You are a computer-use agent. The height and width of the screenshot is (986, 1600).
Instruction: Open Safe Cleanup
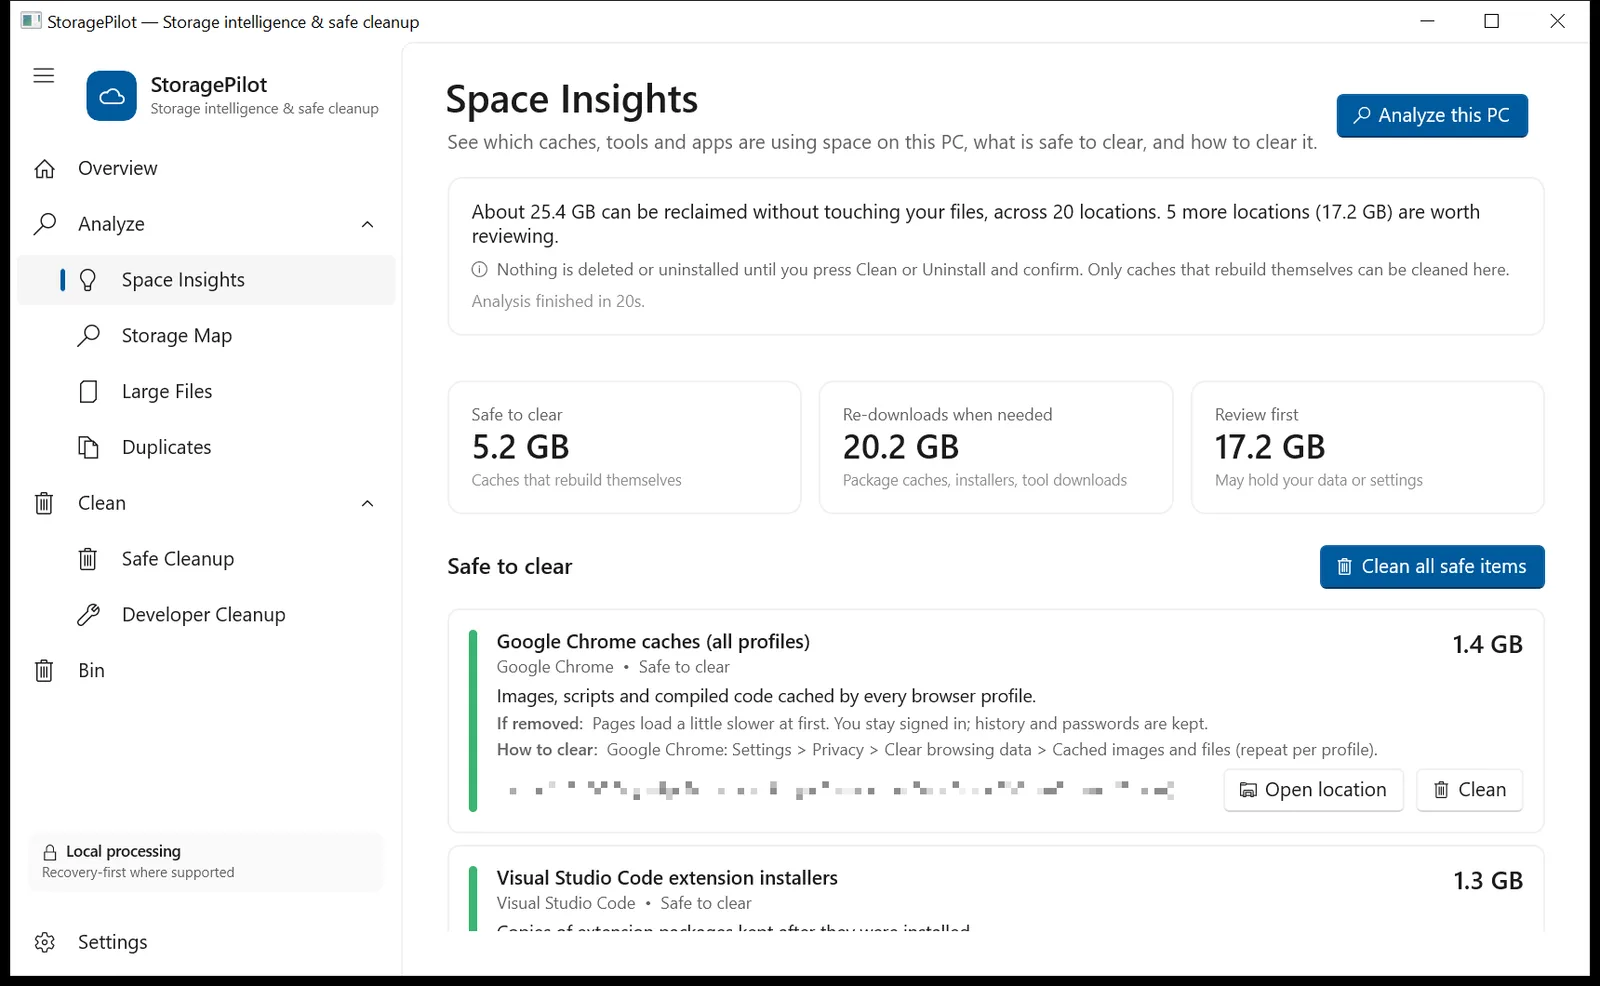click(206, 559)
